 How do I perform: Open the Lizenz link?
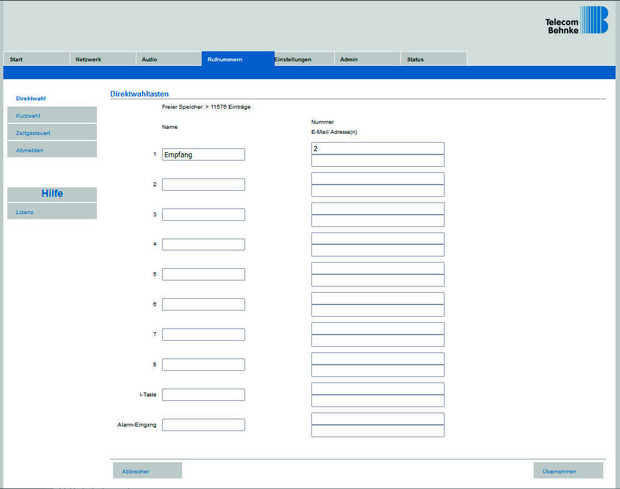(x=51, y=212)
